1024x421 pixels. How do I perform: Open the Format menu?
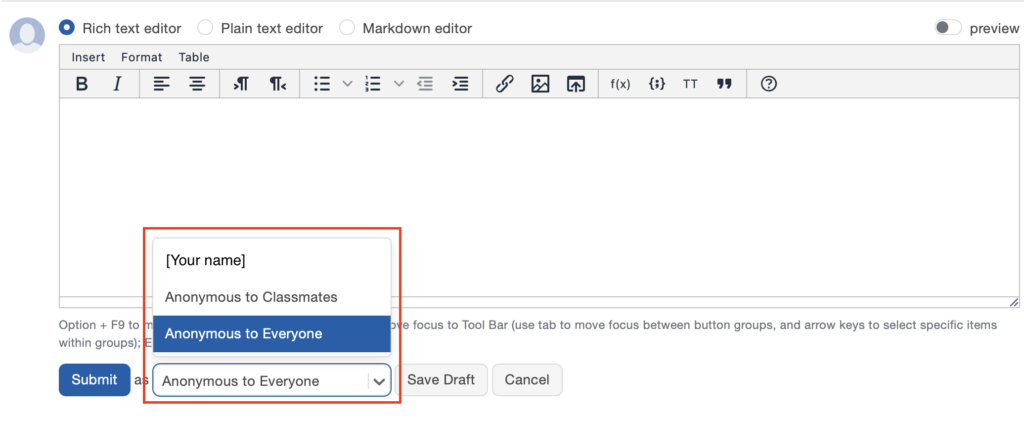coord(141,57)
